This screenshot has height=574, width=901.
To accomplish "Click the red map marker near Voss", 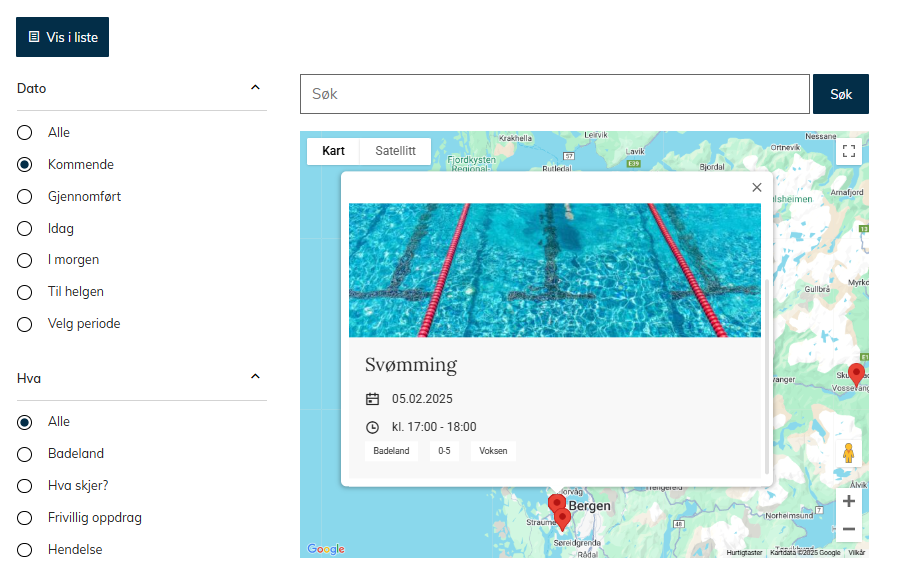I will pyautogui.click(x=856, y=373).
